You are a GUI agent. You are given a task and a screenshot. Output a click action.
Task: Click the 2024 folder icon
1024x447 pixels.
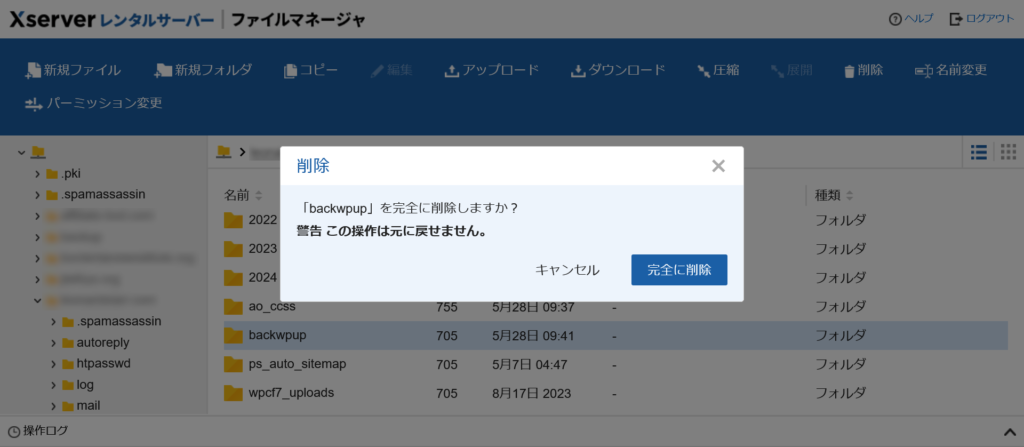click(233, 278)
